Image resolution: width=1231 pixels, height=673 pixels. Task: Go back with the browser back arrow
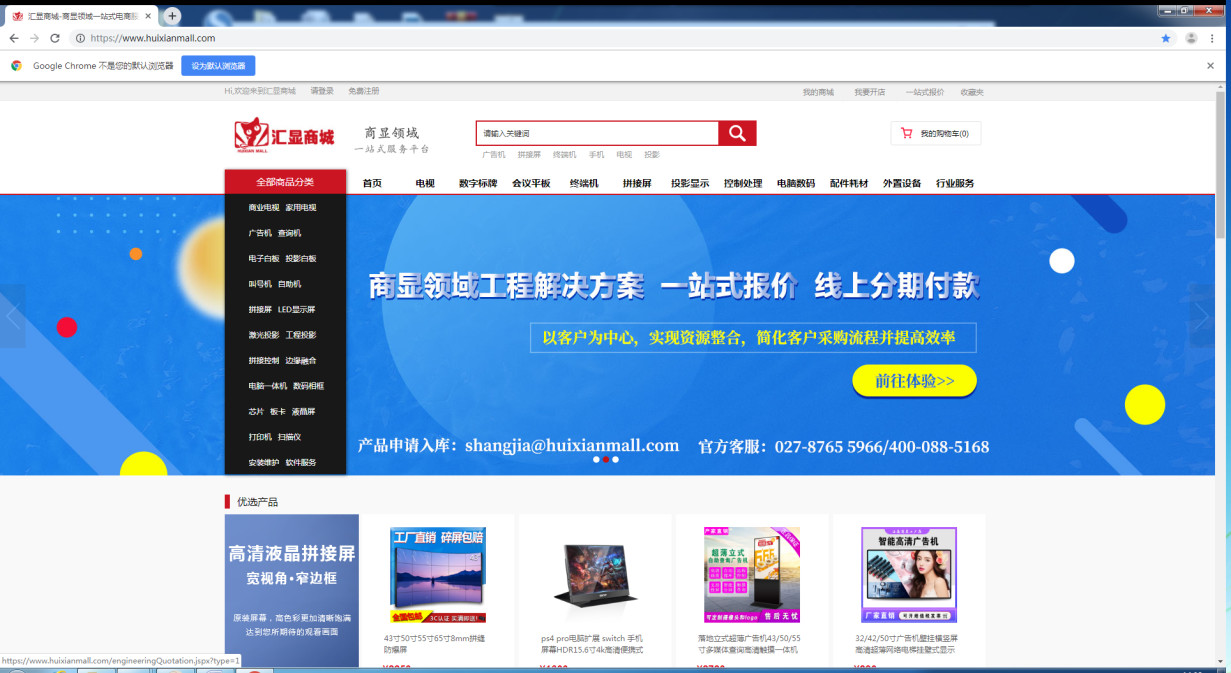pyautogui.click(x=14, y=38)
